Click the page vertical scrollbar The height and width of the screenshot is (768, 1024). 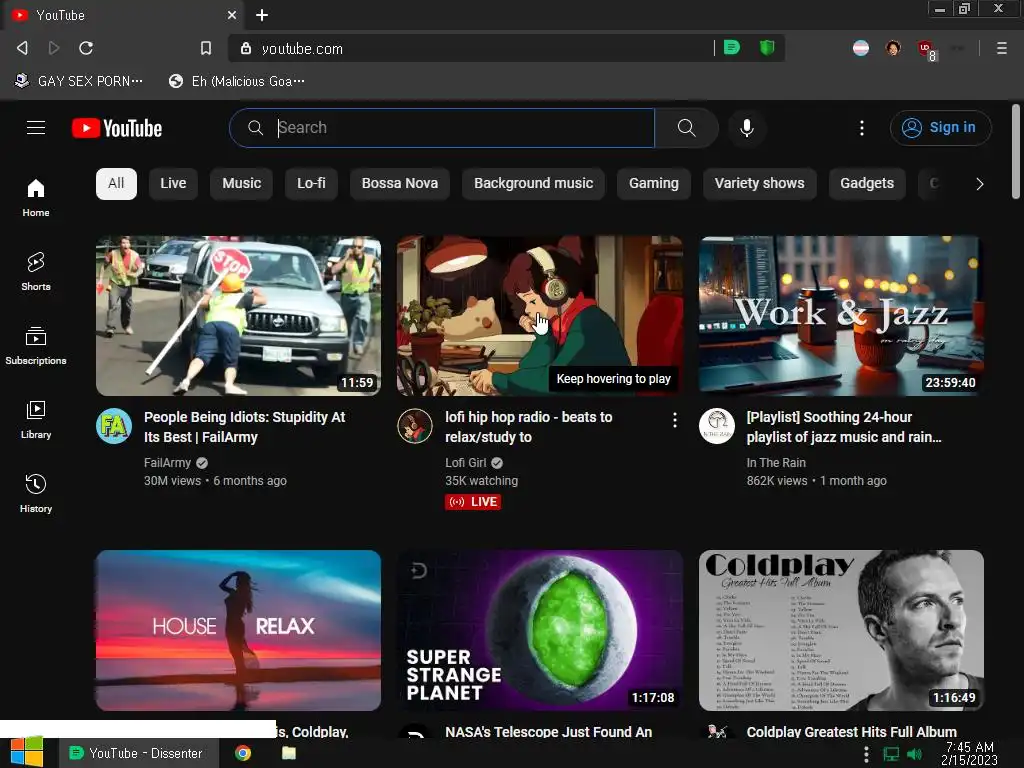click(1016, 152)
